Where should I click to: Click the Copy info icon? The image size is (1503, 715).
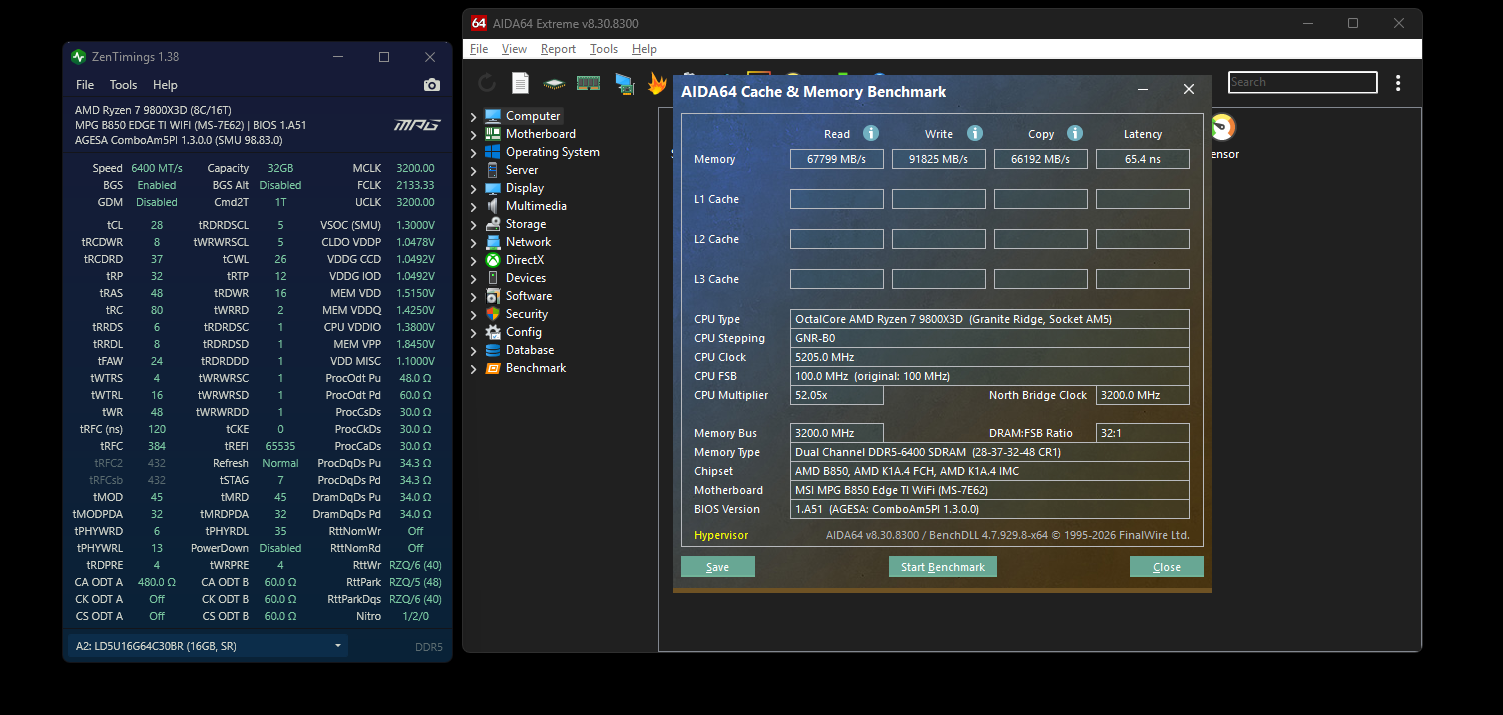coord(1075,133)
